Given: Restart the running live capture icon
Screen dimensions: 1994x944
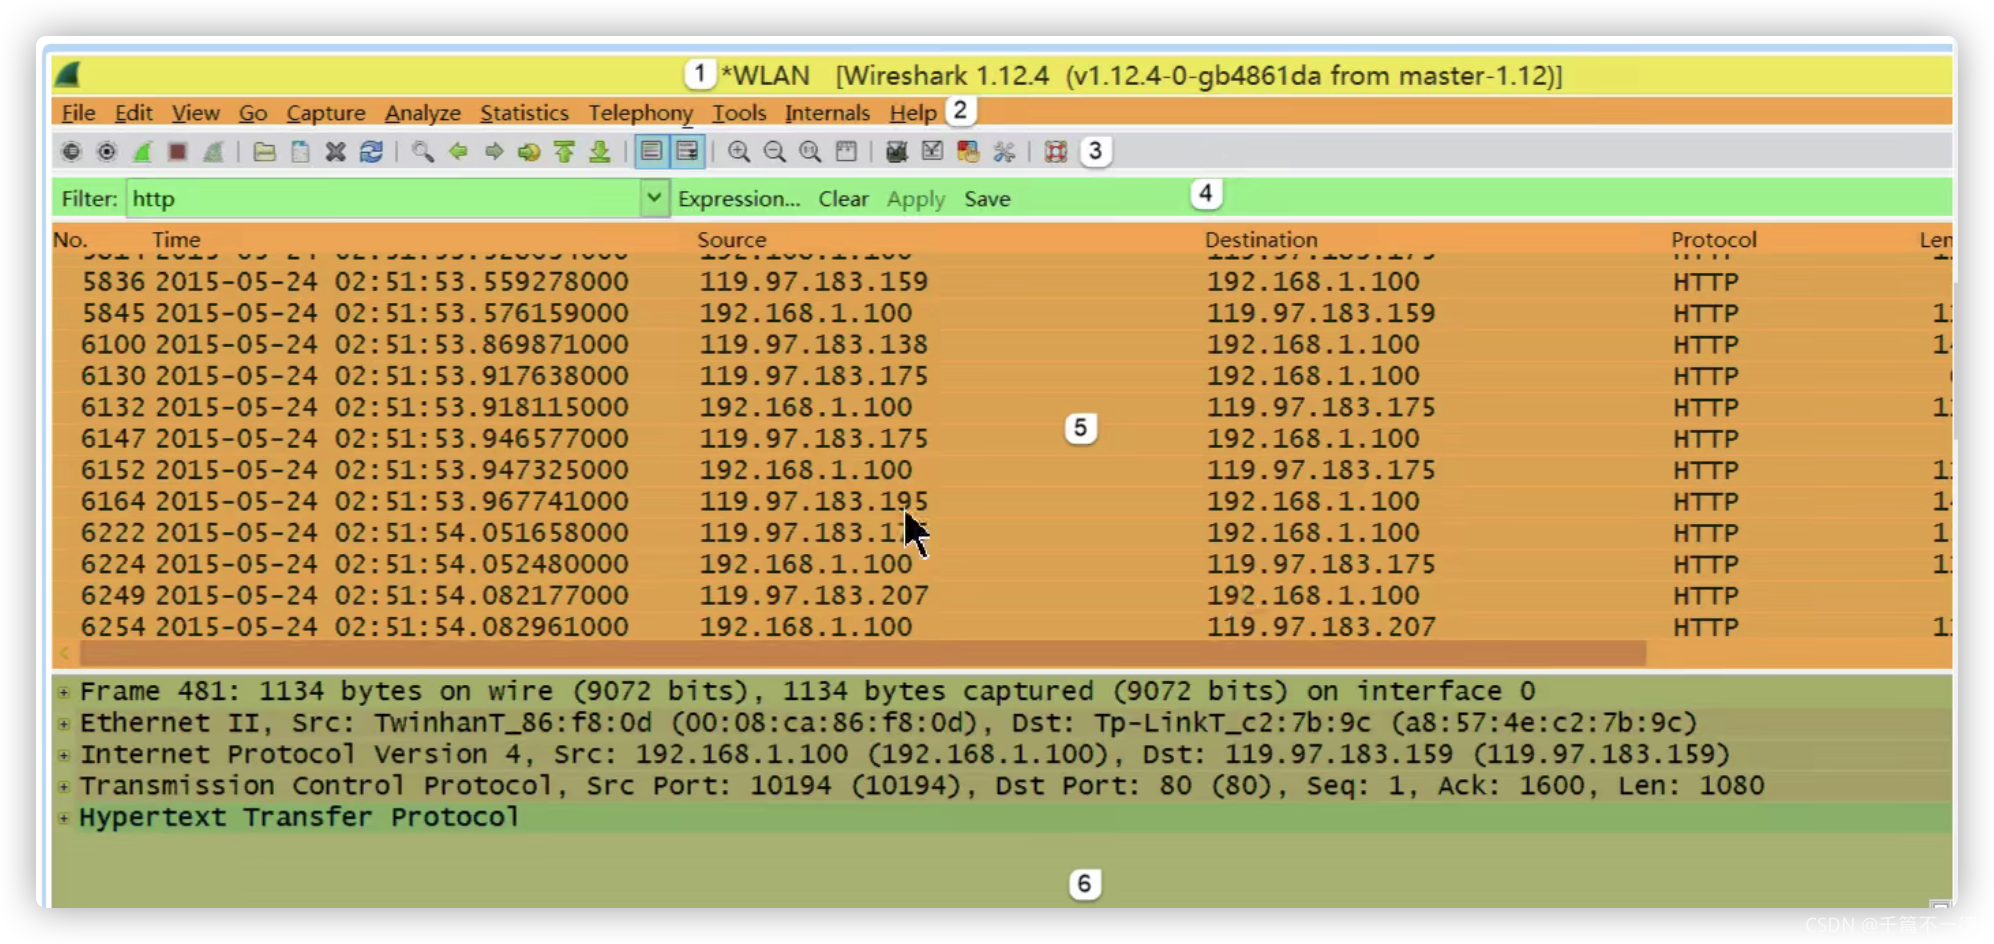Looking at the screenshot, I should 213,152.
